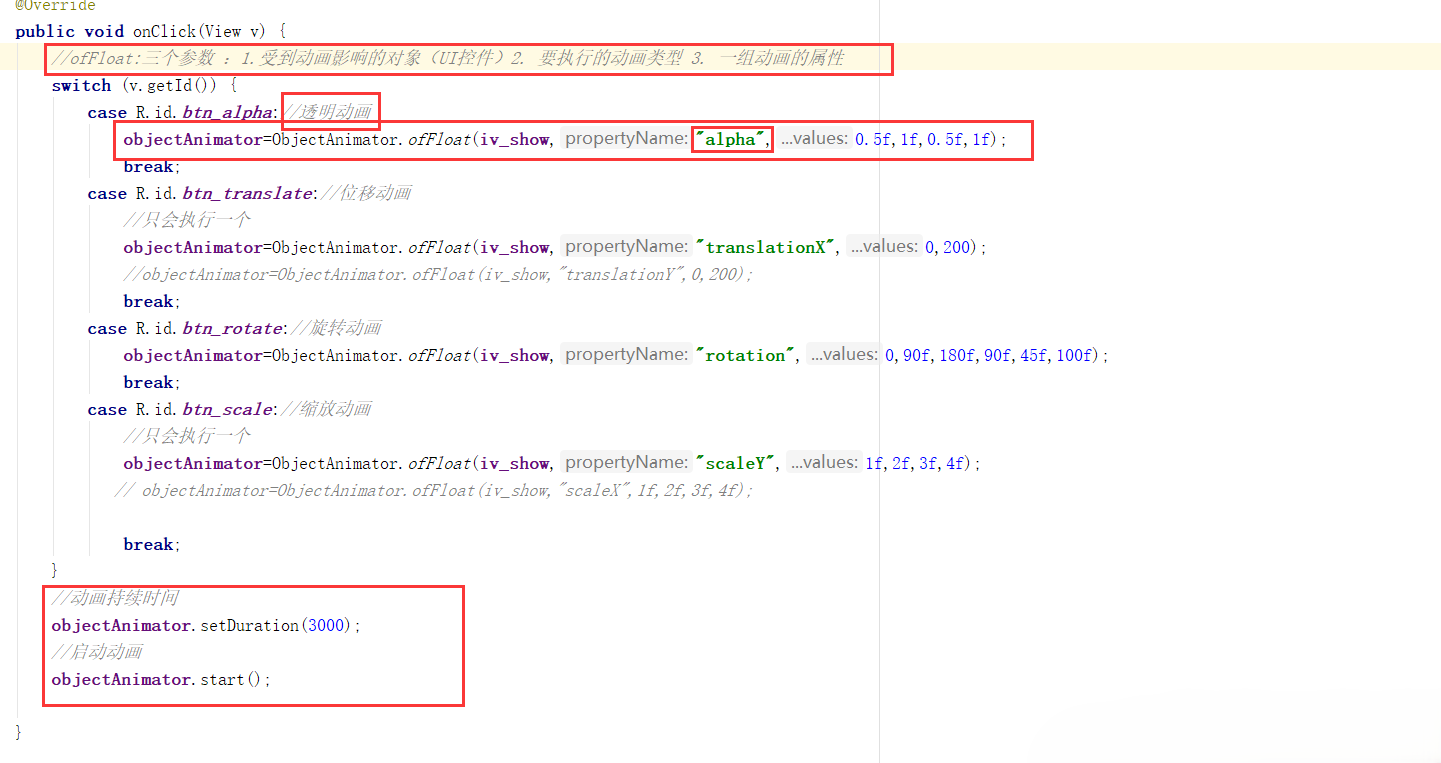The height and width of the screenshot is (763, 1441).
Task: Click iv_show argument on the rotation line
Action: point(514,355)
